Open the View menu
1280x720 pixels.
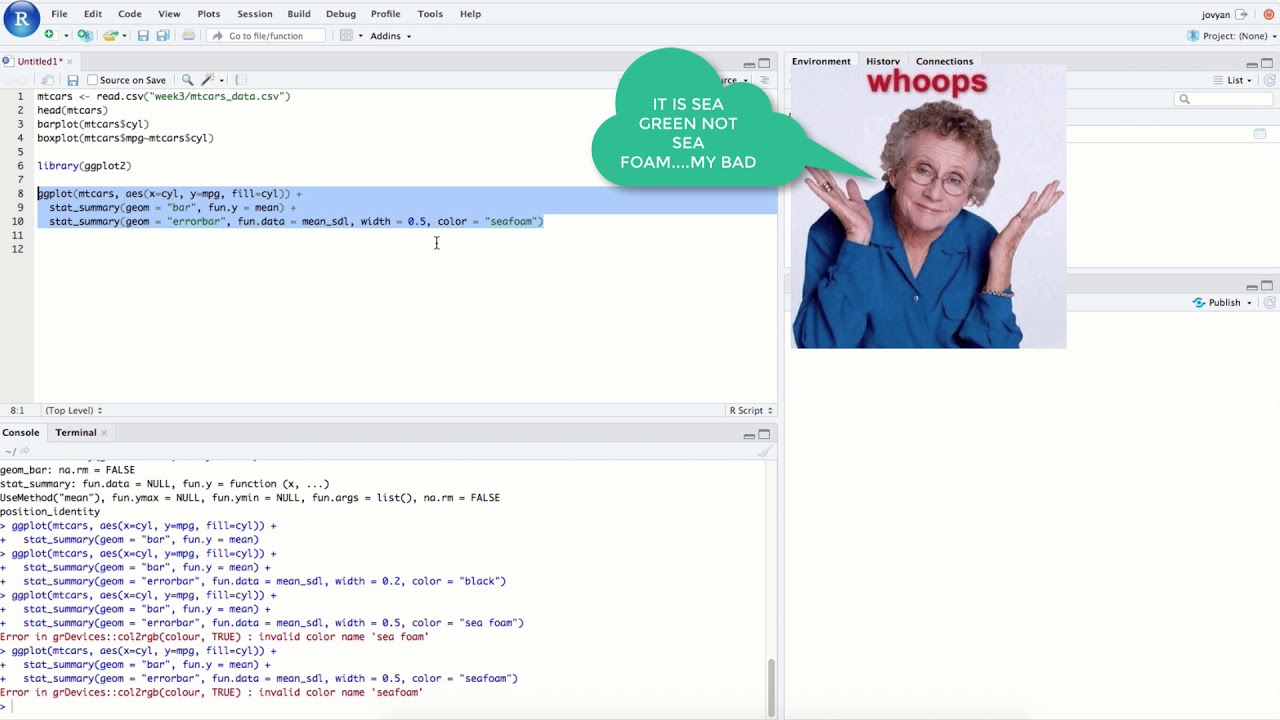(x=169, y=14)
